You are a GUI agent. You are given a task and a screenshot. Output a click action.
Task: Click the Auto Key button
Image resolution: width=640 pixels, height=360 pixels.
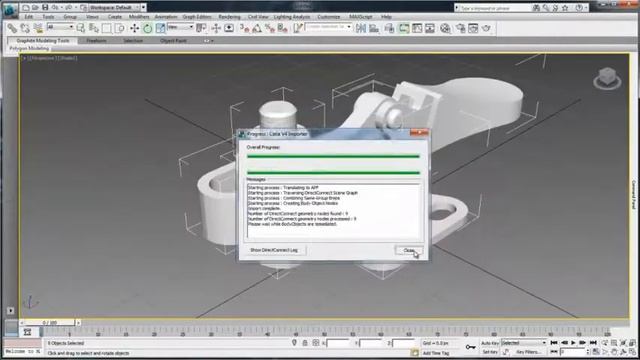coord(490,343)
